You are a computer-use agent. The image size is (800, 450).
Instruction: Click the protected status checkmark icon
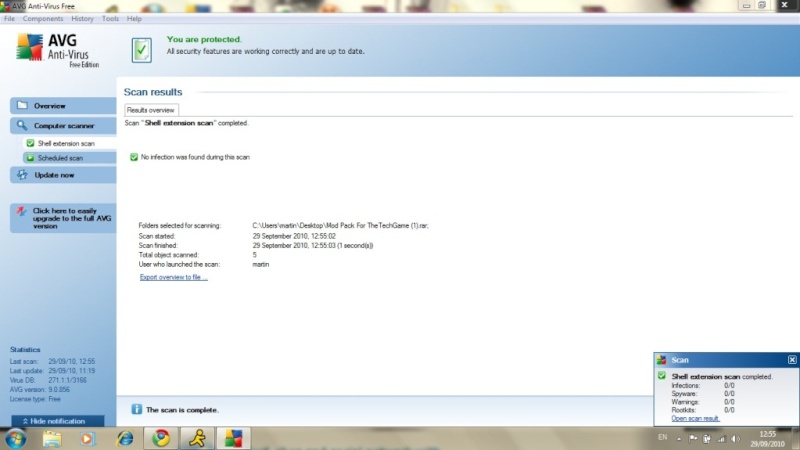tap(141, 50)
